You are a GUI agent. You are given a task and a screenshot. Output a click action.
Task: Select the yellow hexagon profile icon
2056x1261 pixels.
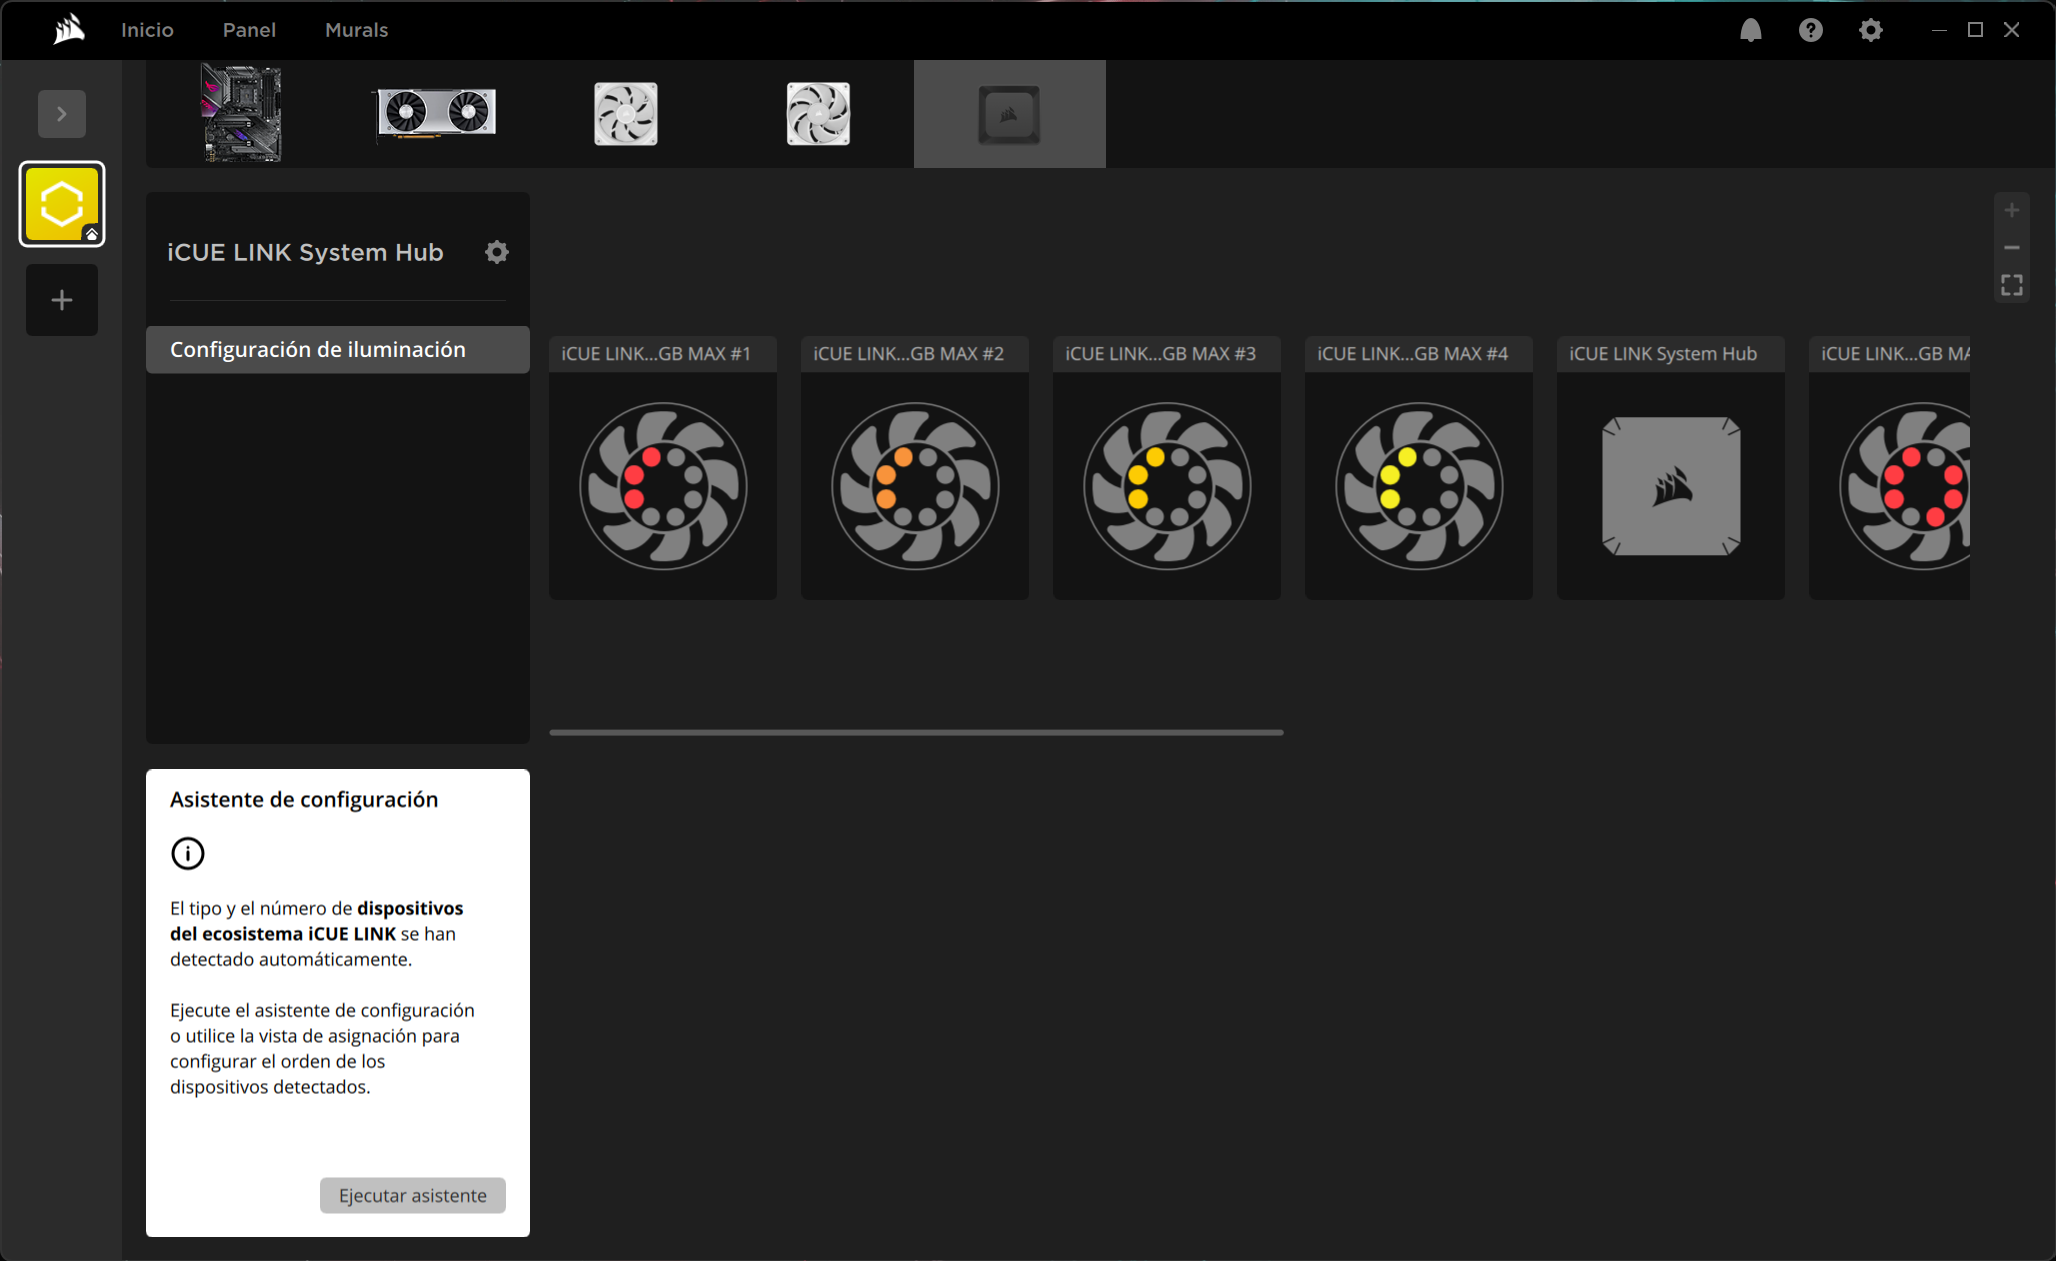(62, 204)
